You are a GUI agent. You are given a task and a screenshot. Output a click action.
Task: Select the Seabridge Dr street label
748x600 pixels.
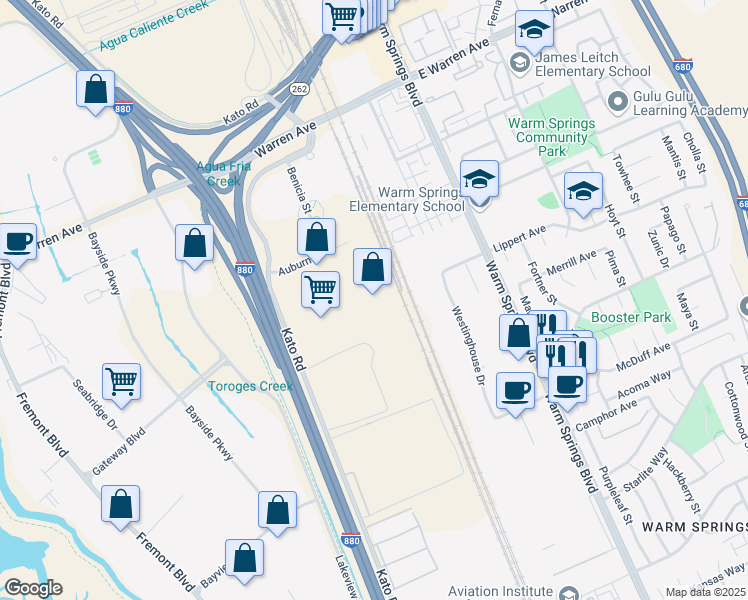click(x=94, y=405)
